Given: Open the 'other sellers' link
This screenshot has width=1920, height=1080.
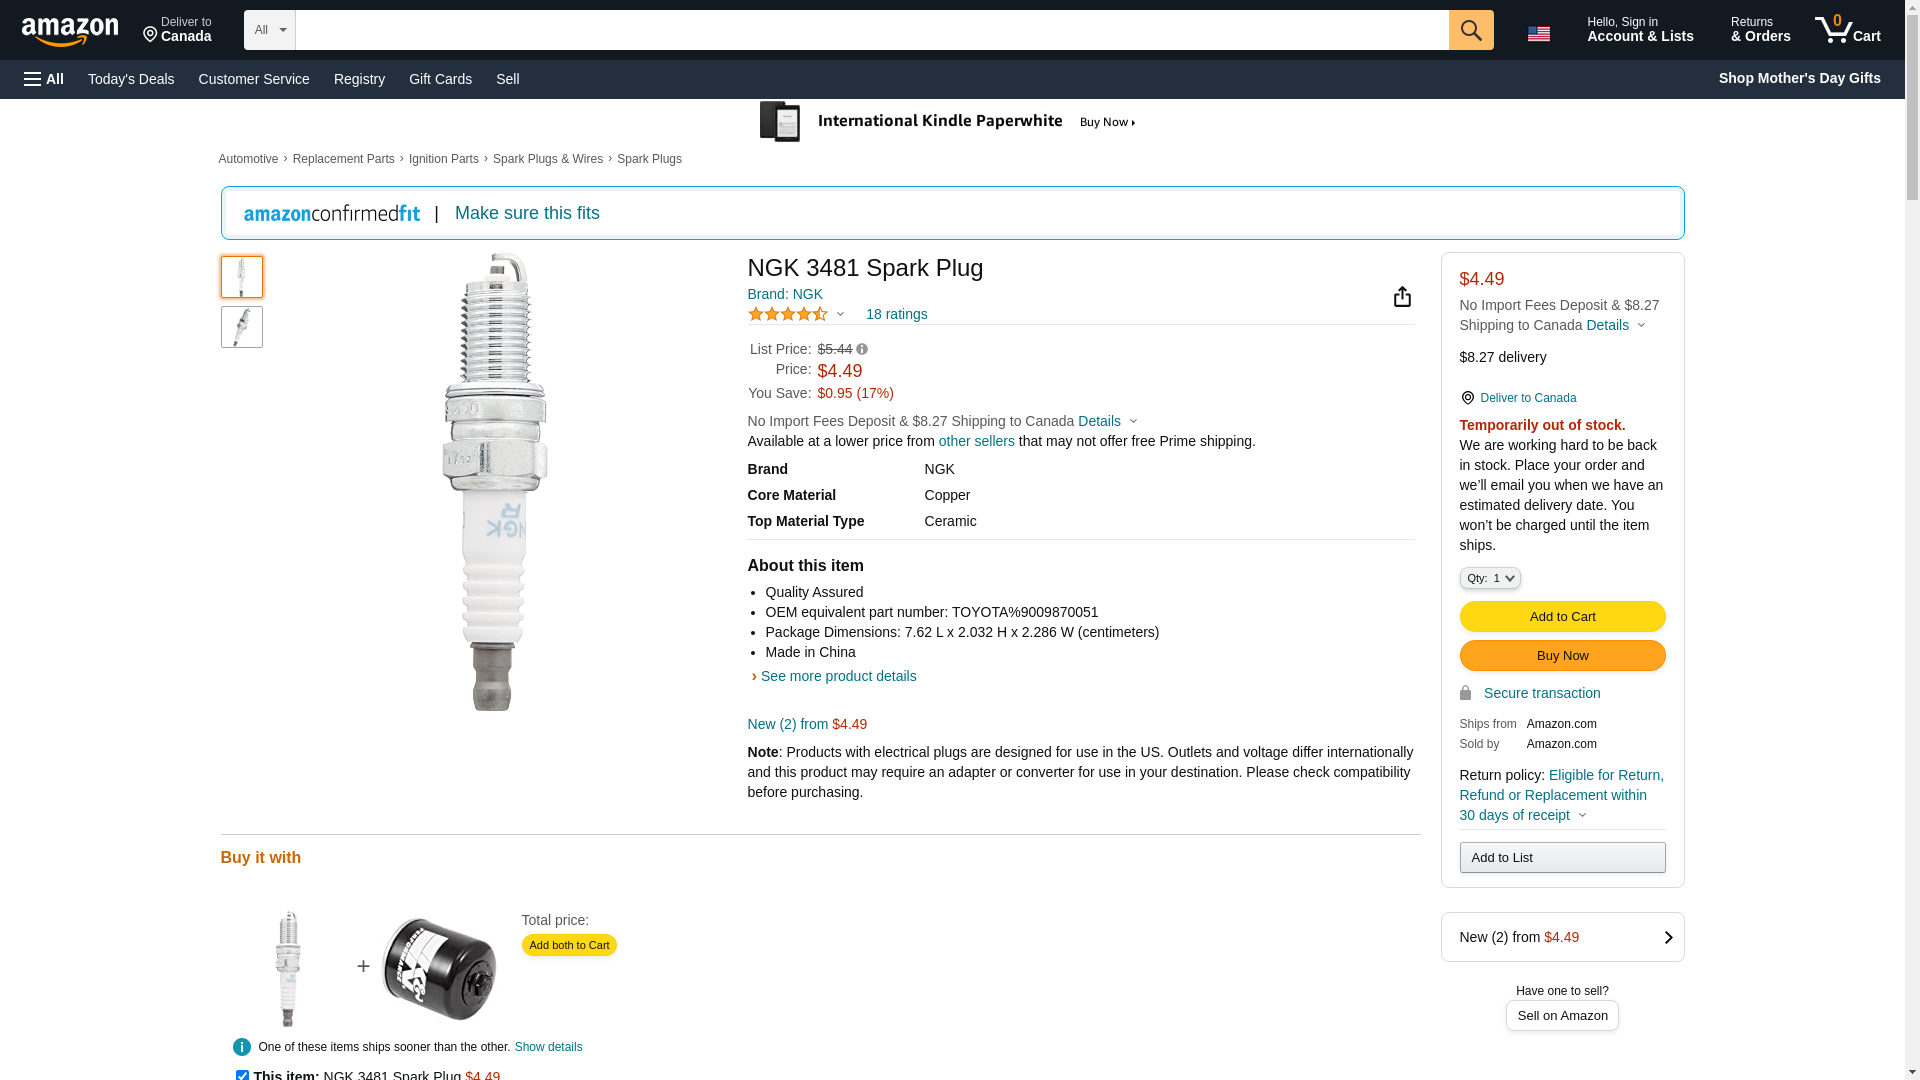Looking at the screenshot, I should coord(976,441).
